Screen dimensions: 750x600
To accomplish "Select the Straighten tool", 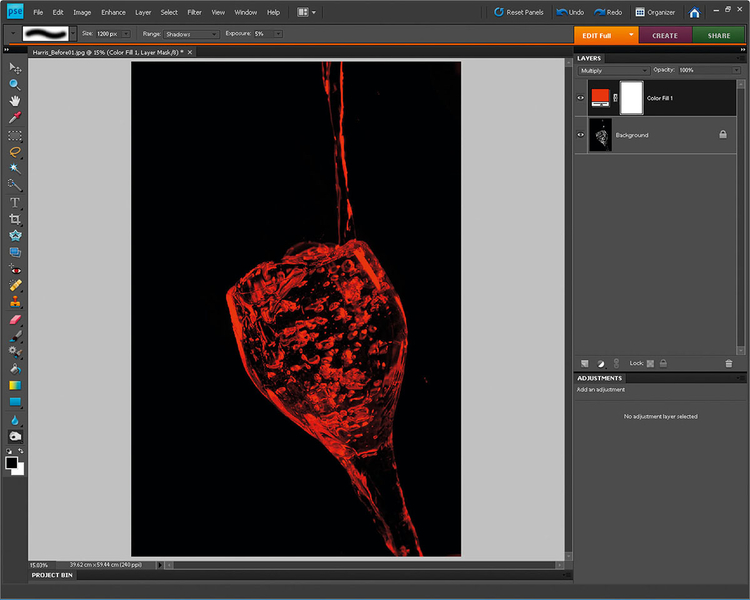I will [x=15, y=252].
